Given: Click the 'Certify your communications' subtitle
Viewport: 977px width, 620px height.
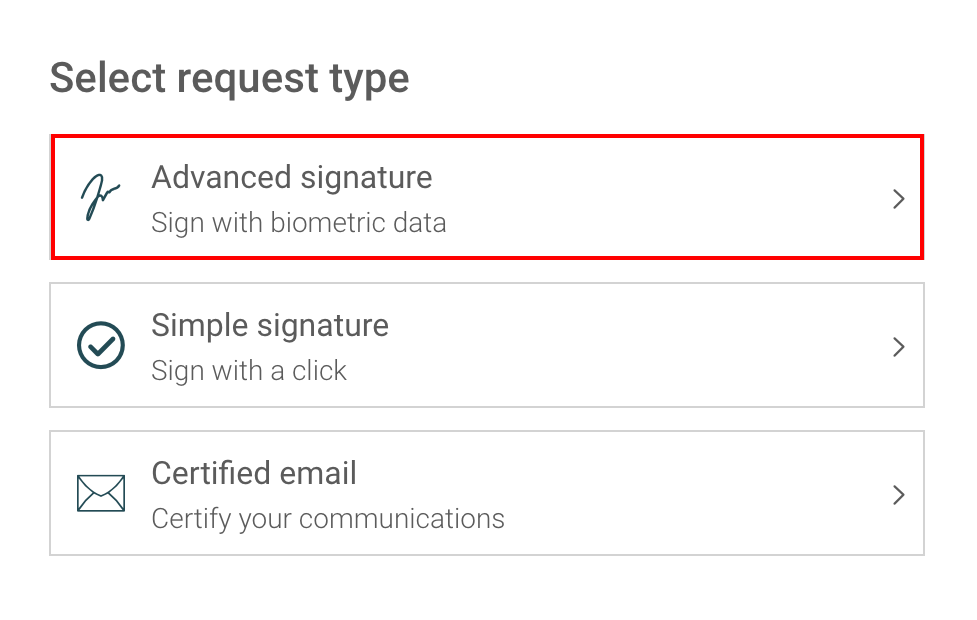Looking at the screenshot, I should [328, 518].
